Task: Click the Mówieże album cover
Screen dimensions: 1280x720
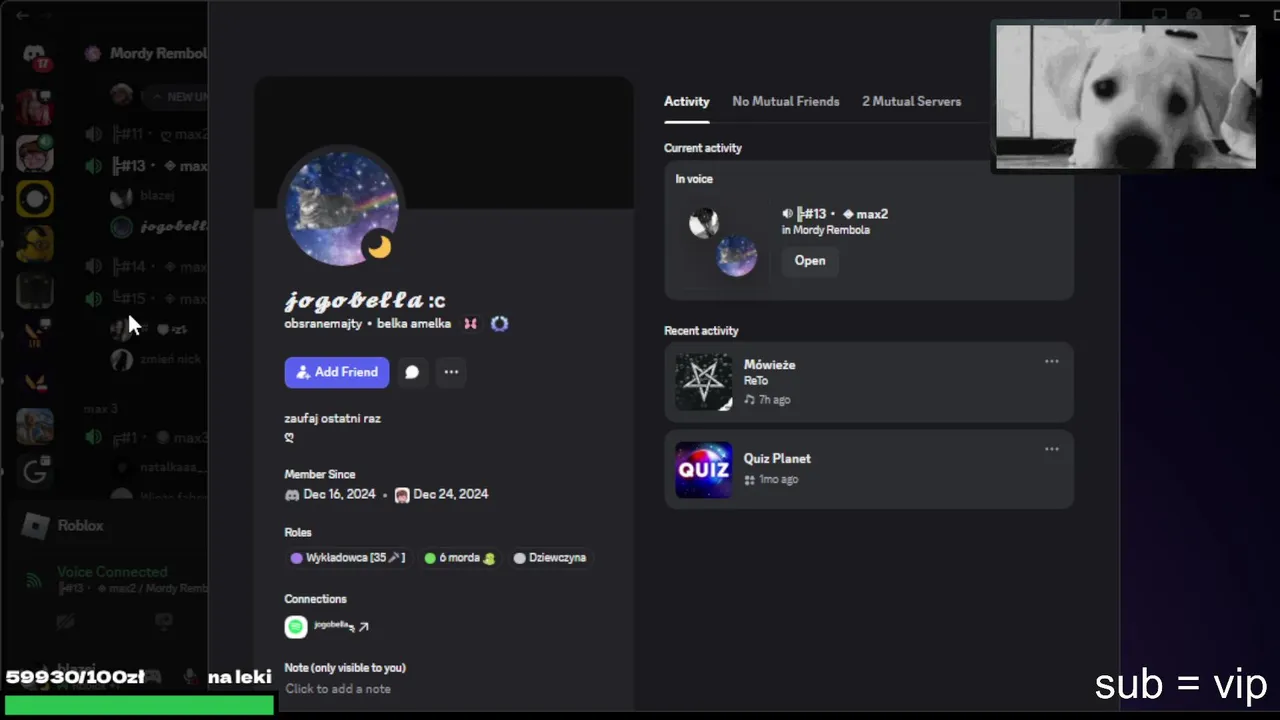Action: (x=704, y=382)
